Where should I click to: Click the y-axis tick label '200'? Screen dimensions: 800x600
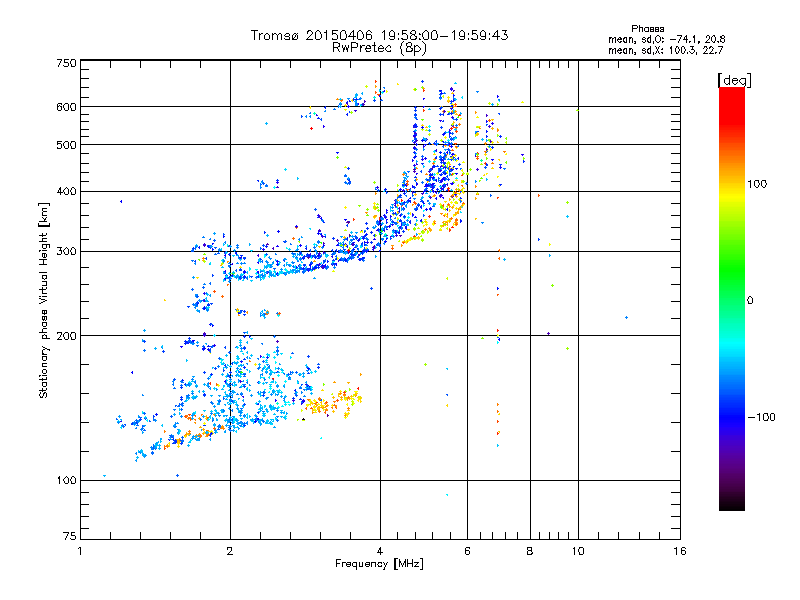[66, 336]
